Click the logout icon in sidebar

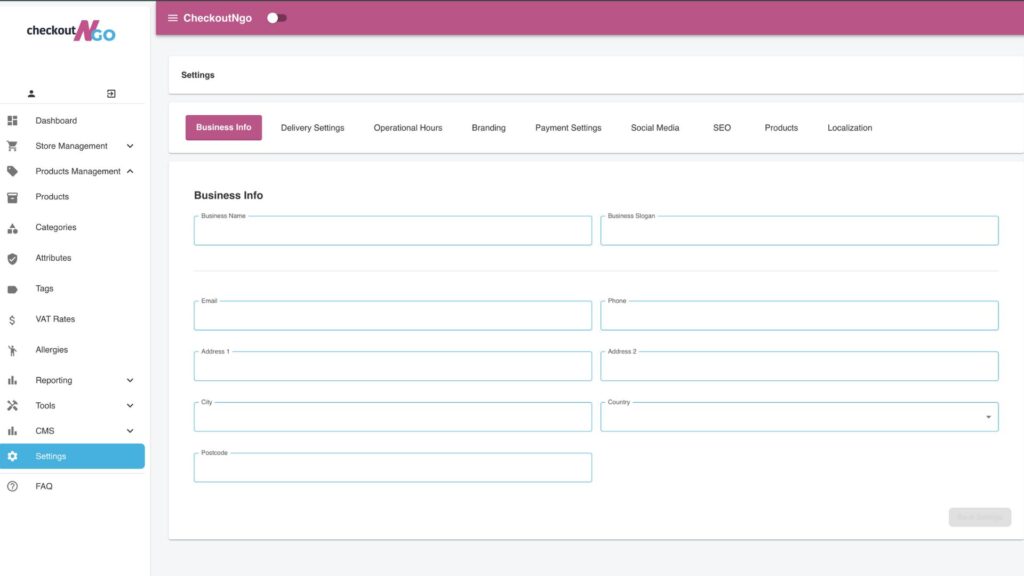click(111, 94)
